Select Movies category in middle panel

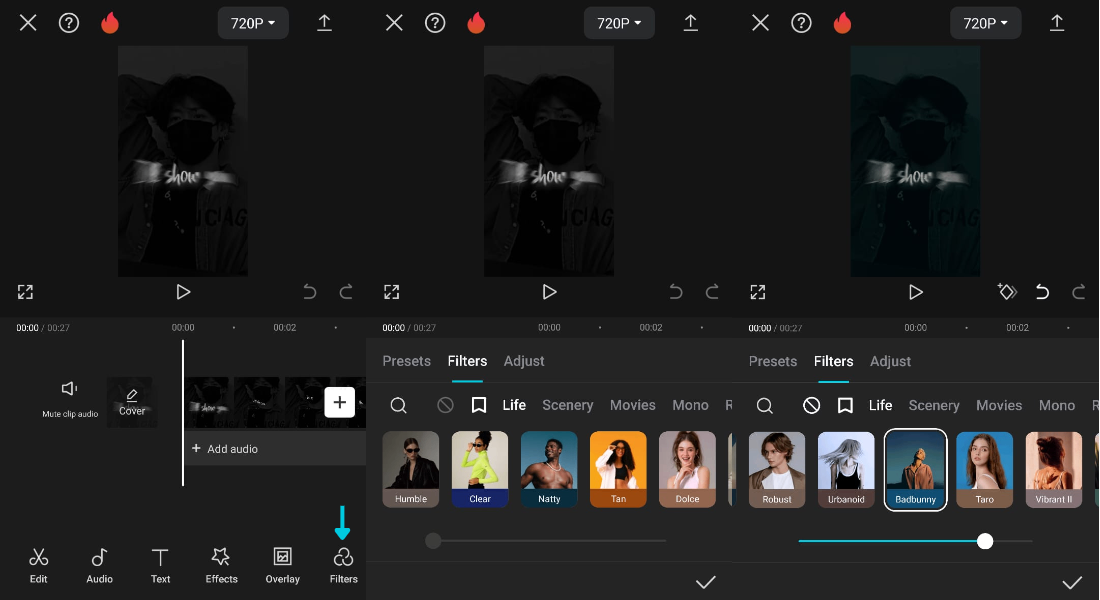632,405
